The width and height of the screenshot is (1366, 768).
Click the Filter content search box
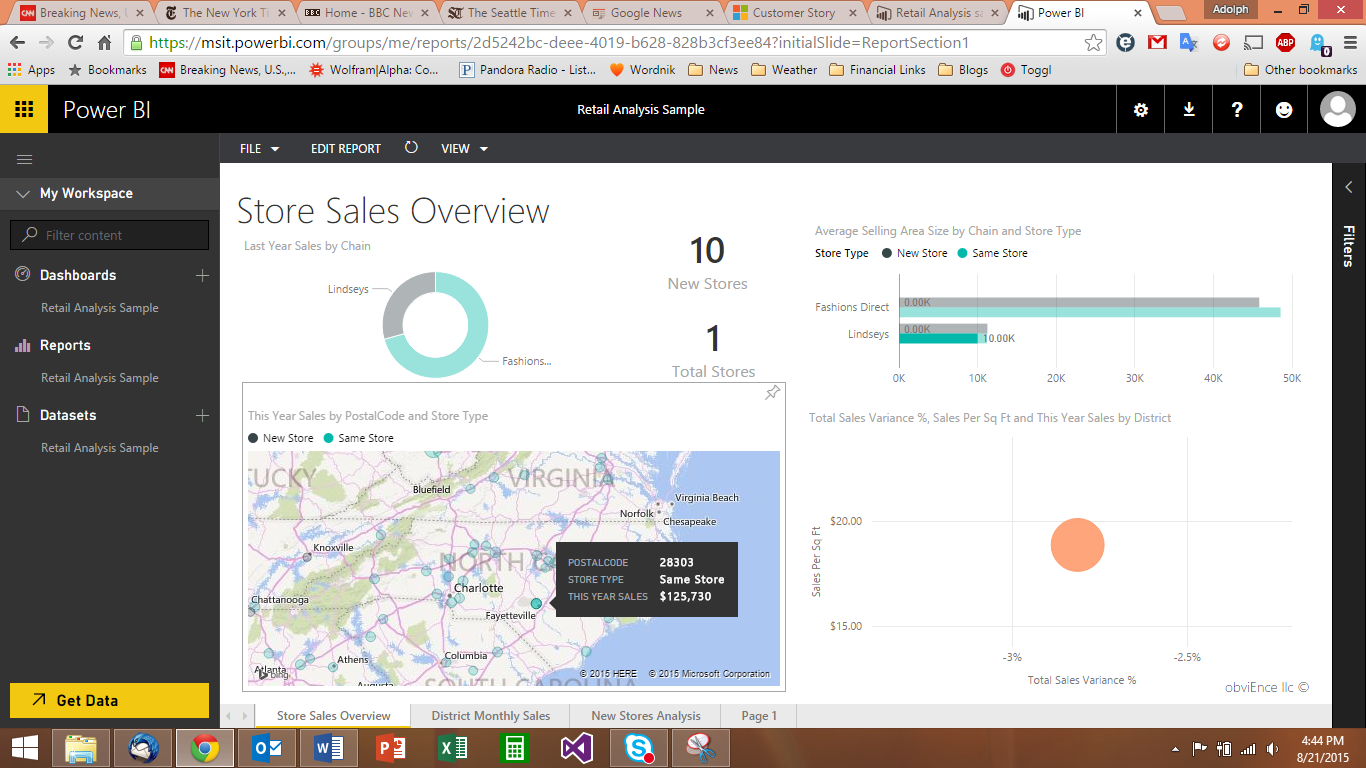click(110, 235)
